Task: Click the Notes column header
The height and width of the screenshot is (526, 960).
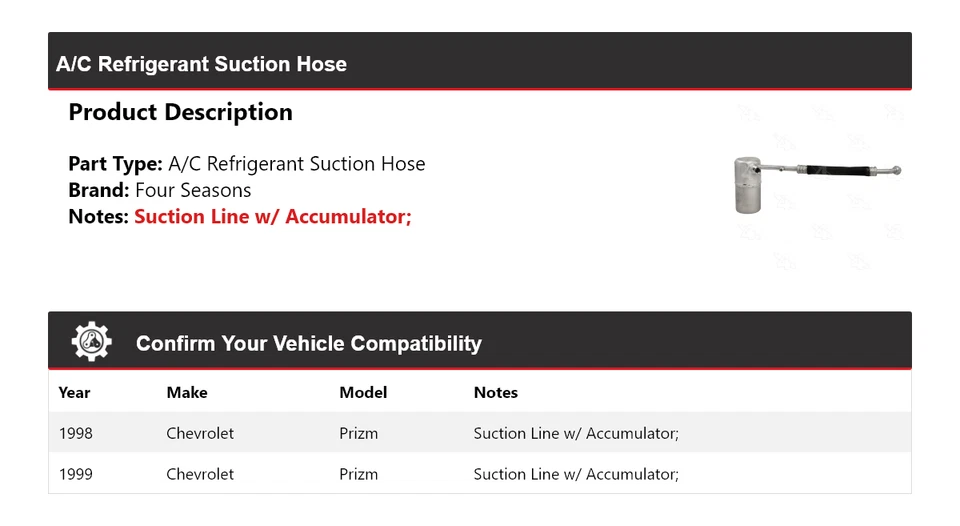Action: (x=496, y=393)
